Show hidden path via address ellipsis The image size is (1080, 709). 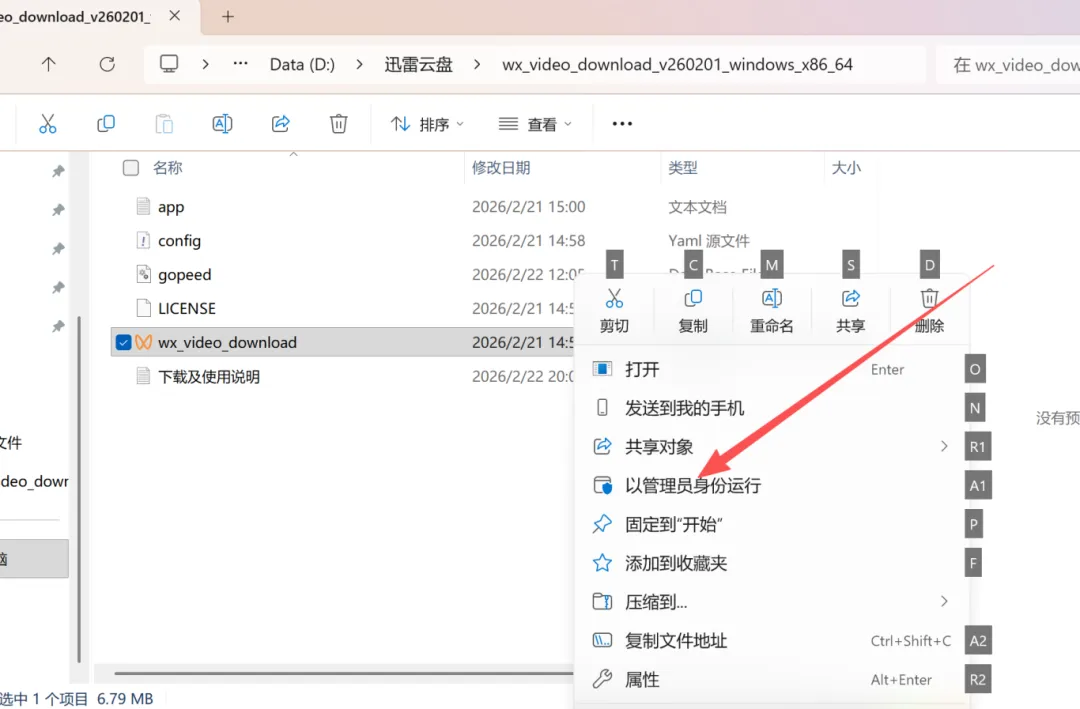[x=240, y=63]
